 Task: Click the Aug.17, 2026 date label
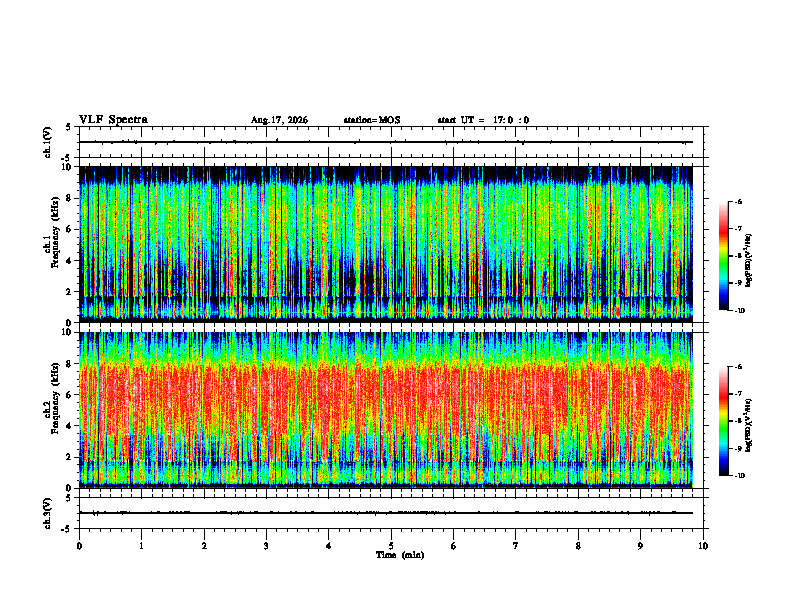(279, 120)
